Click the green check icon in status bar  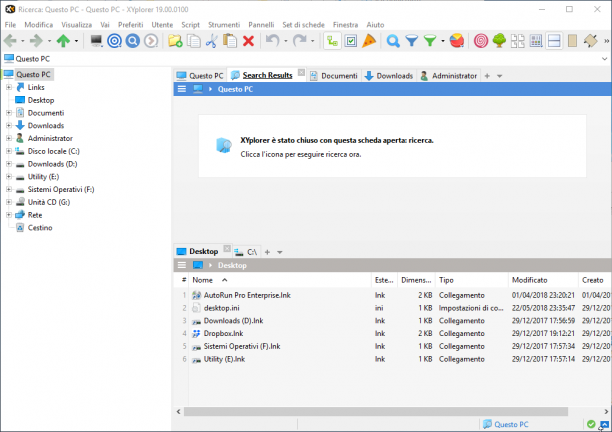591,424
